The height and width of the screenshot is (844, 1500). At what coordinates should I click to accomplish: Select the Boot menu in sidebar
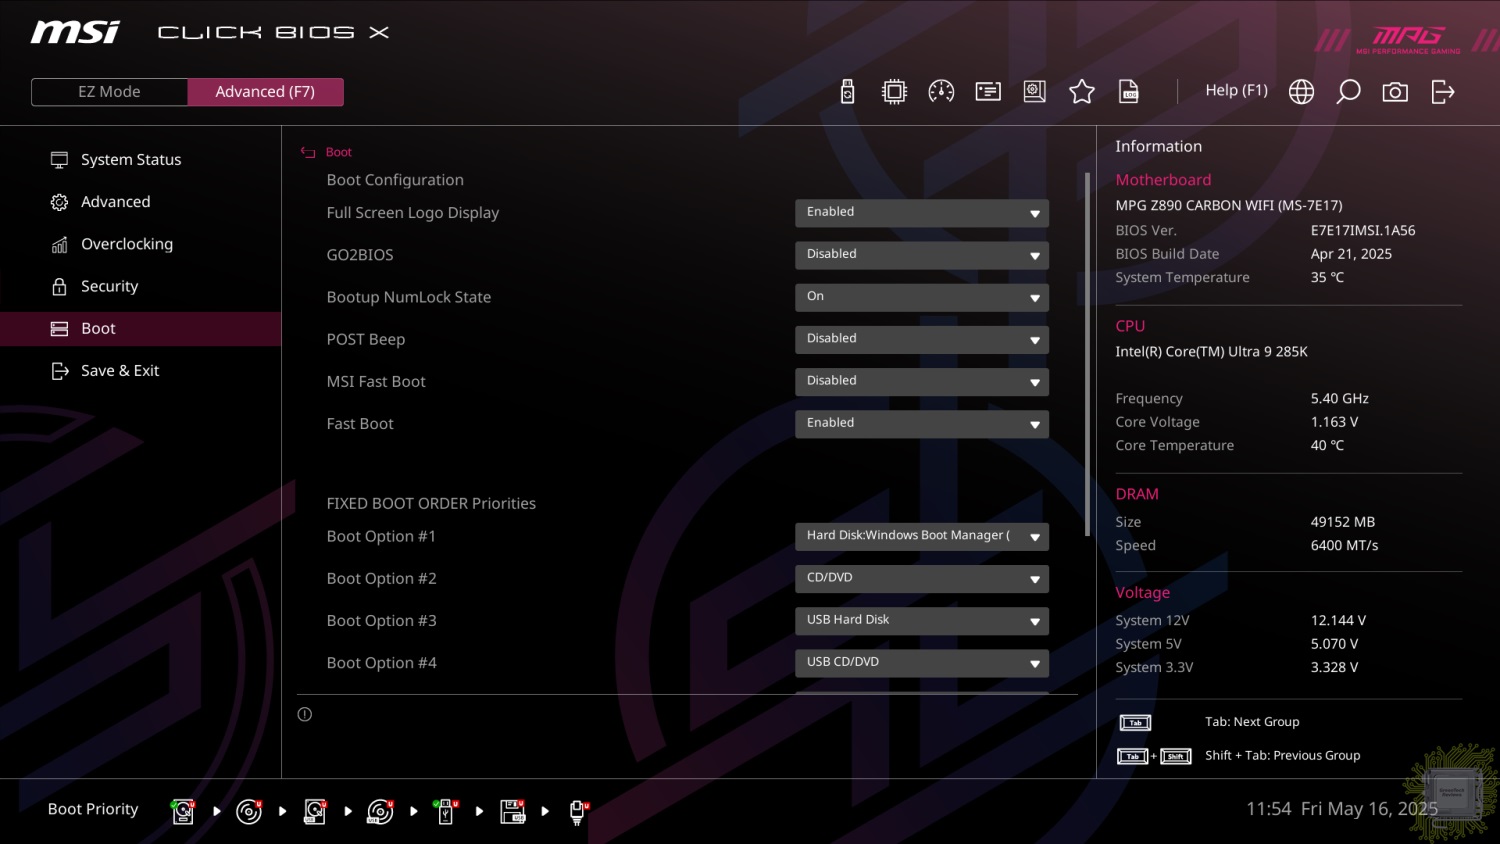pos(140,329)
